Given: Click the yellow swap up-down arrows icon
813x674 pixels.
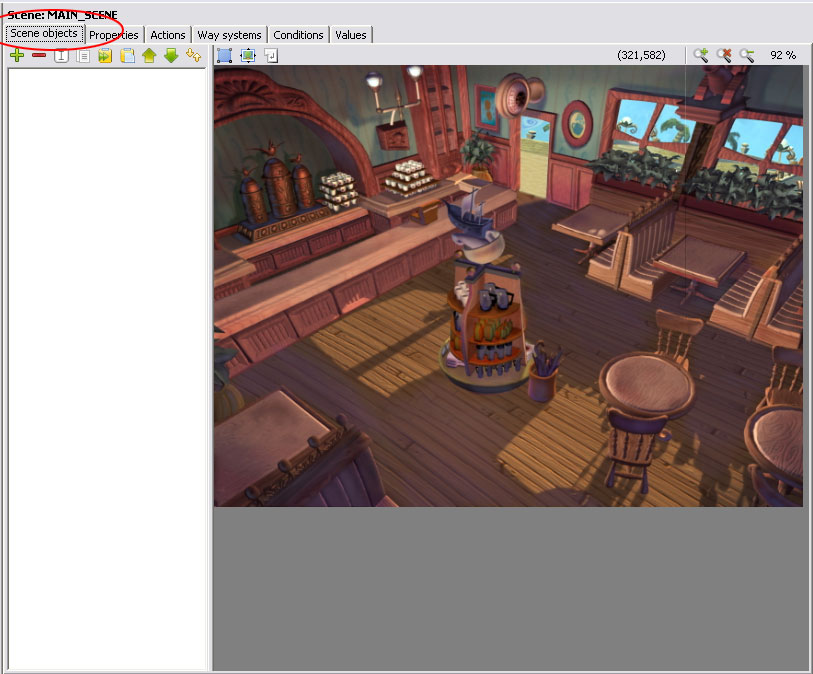Looking at the screenshot, I should [x=193, y=55].
